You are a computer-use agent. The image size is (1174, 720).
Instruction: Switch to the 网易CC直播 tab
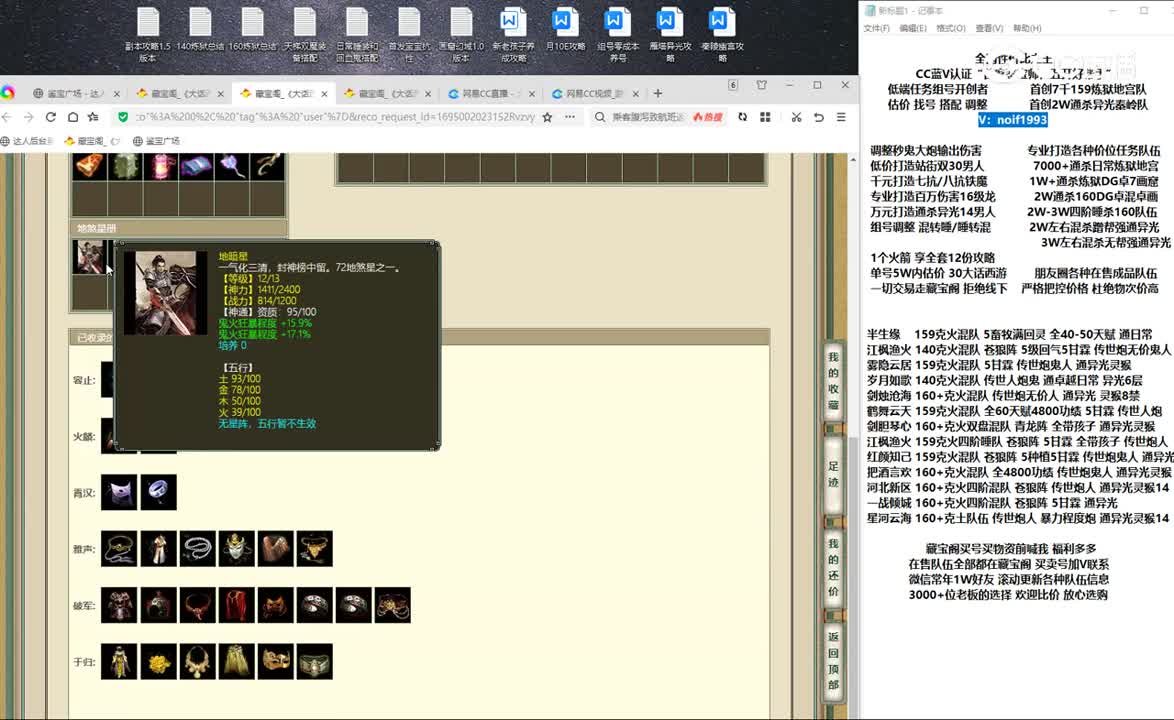point(490,94)
